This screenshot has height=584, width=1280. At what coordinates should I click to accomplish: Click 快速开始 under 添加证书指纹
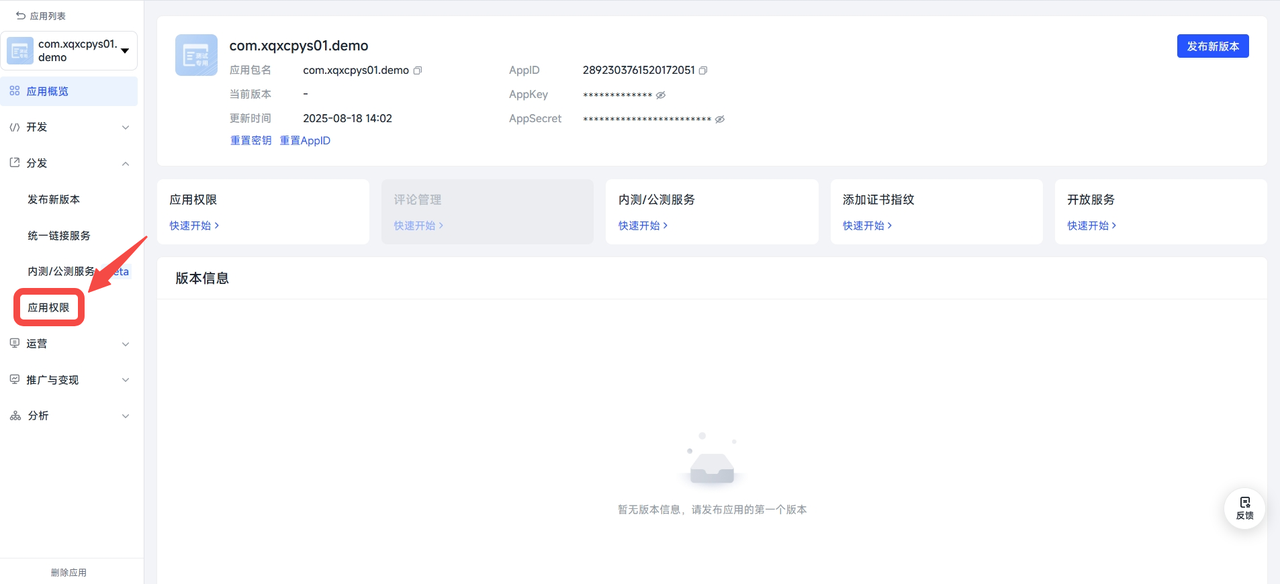(x=867, y=226)
